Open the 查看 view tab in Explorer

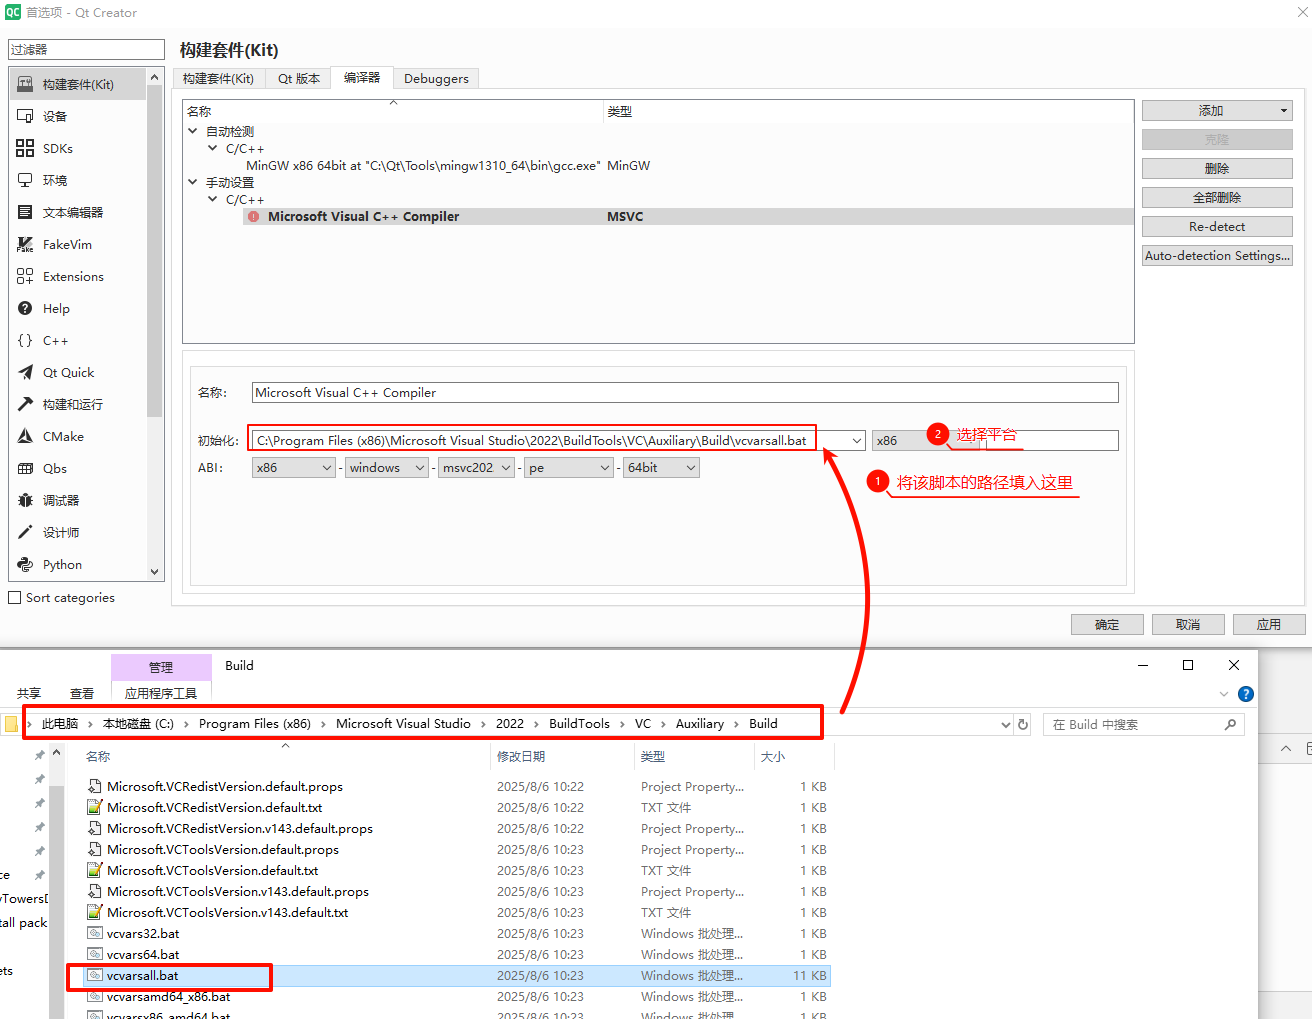click(x=82, y=693)
